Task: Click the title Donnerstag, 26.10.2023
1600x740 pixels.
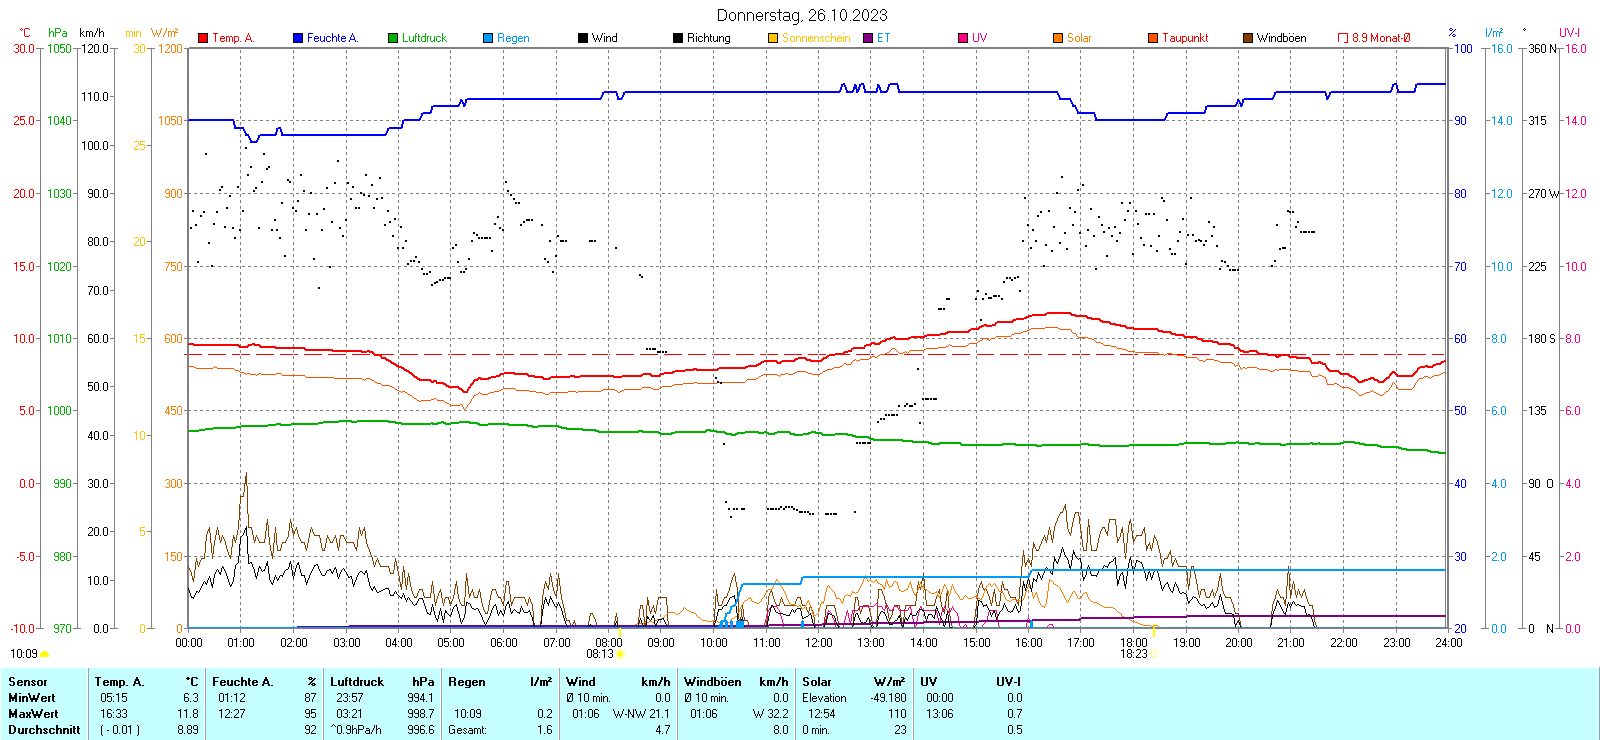Action: tap(801, 15)
